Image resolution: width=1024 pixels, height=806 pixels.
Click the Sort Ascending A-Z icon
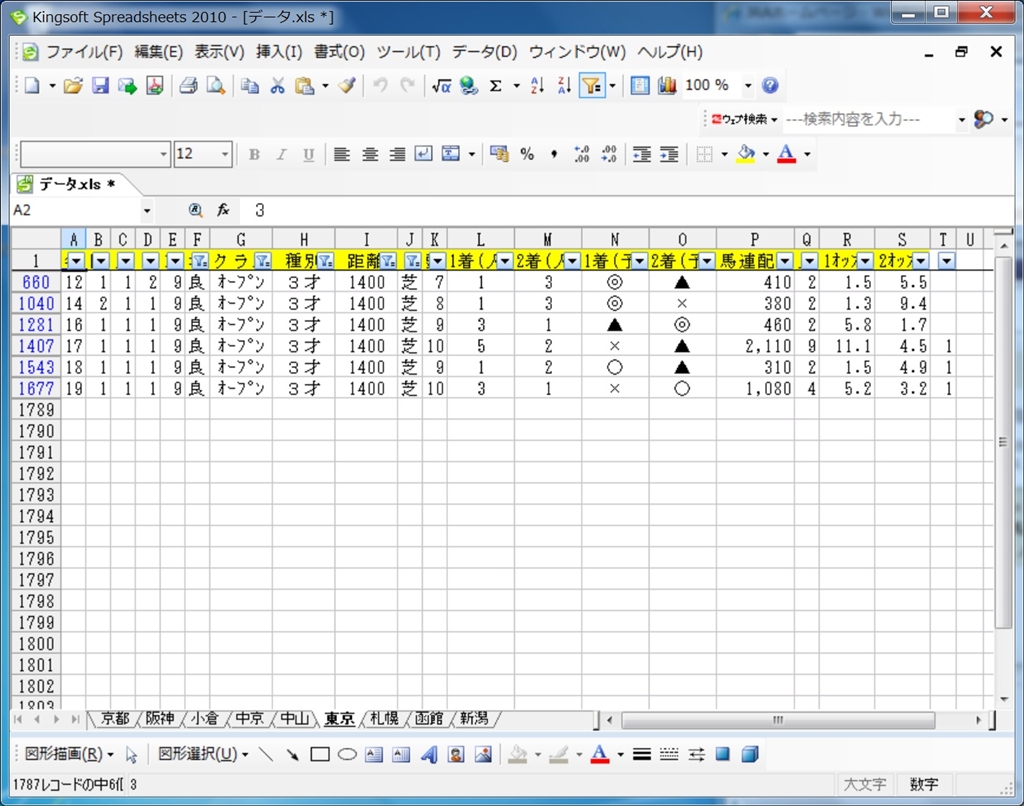tap(537, 86)
